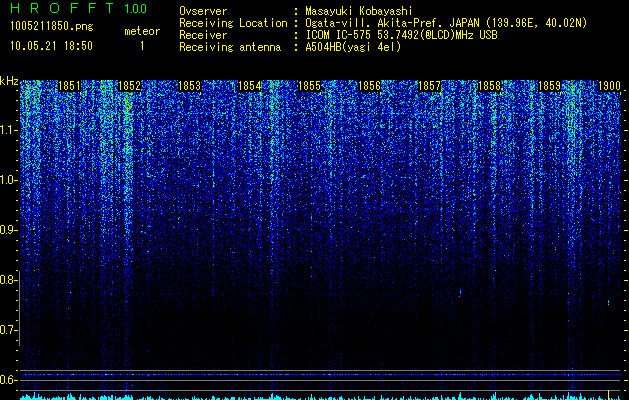Click the name Masayuki Kobayashi
Image resolution: width=629 pixels, height=400 pixels.
pyautogui.click(x=359, y=11)
